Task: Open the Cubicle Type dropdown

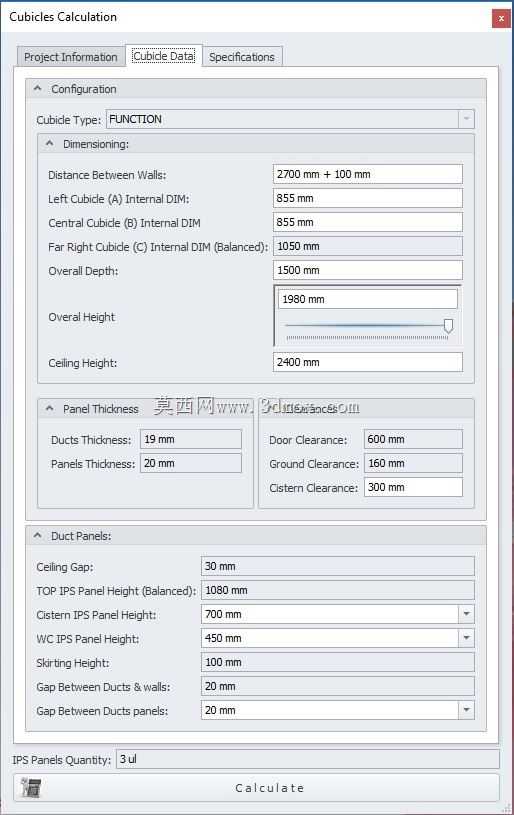Action: (x=466, y=119)
